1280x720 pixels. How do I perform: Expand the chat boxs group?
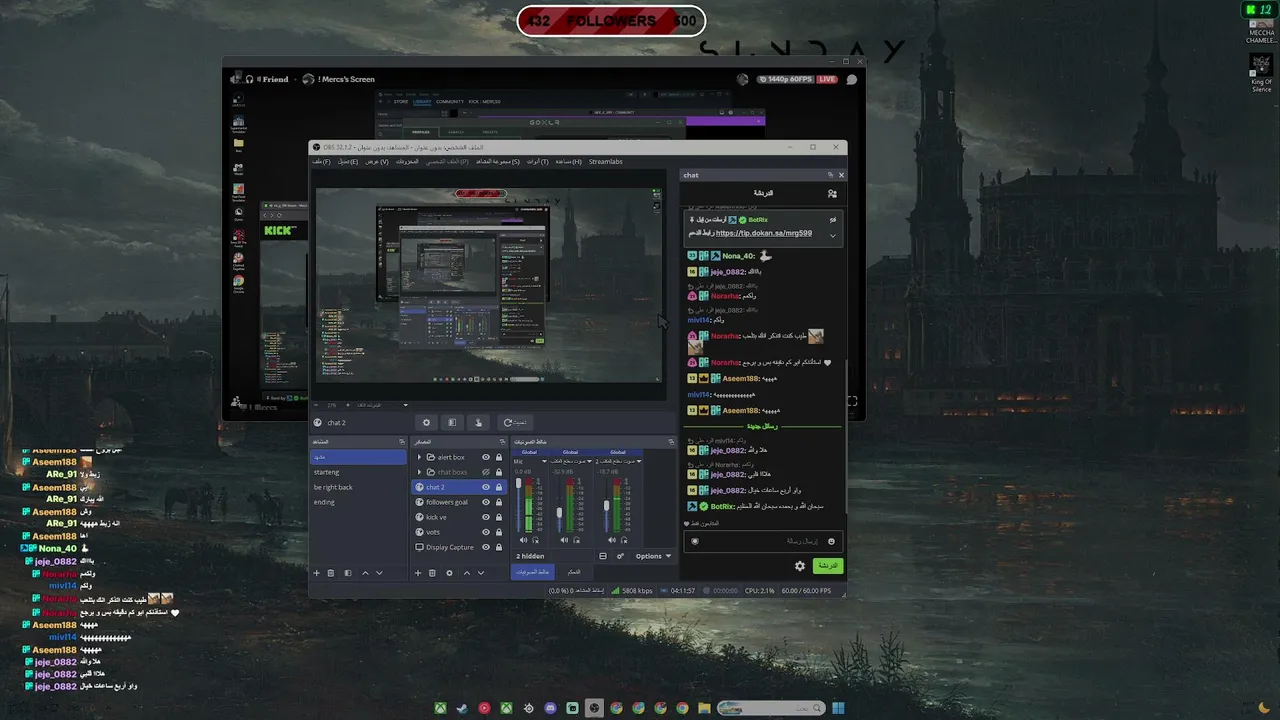419,472
